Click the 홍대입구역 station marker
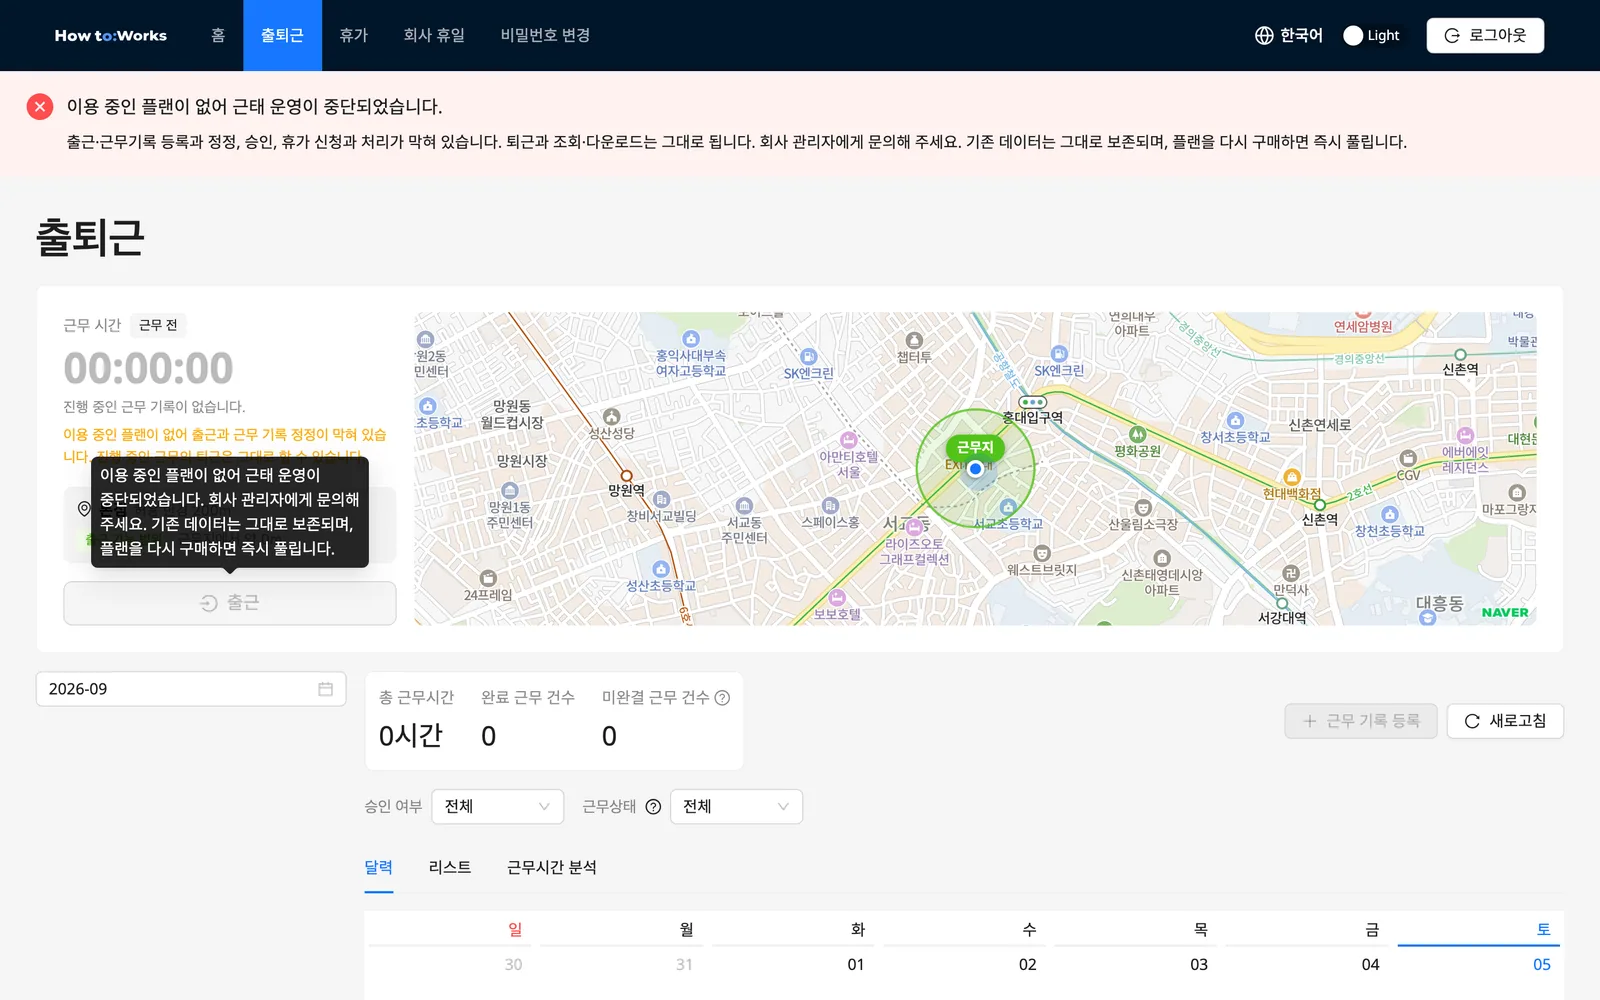This screenshot has width=1600, height=1000. 1032,402
